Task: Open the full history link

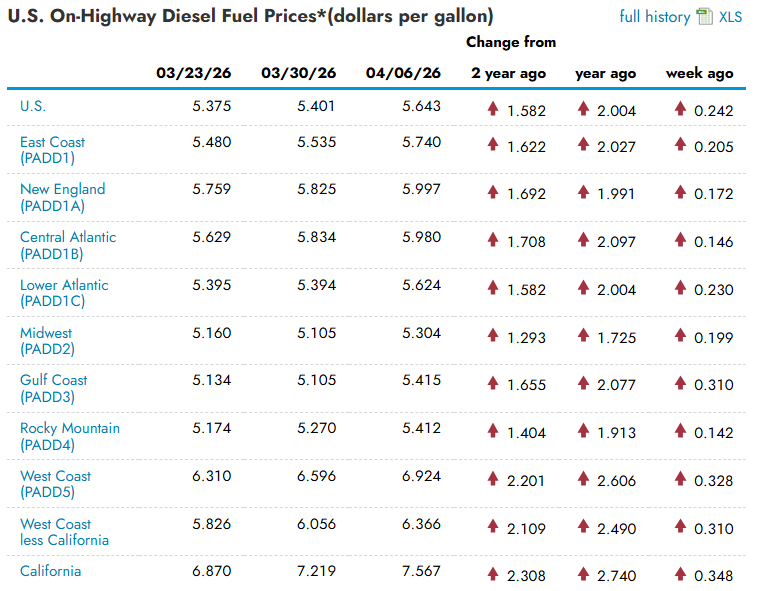Action: (x=654, y=17)
